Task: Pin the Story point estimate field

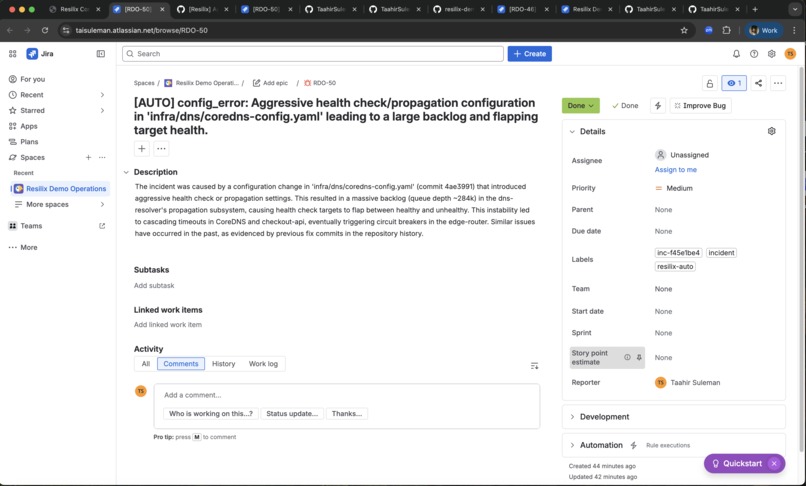Action: point(639,357)
